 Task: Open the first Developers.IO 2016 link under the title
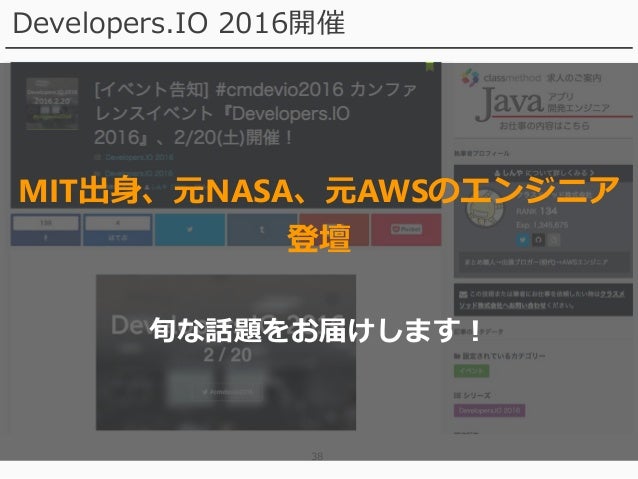coord(139,157)
